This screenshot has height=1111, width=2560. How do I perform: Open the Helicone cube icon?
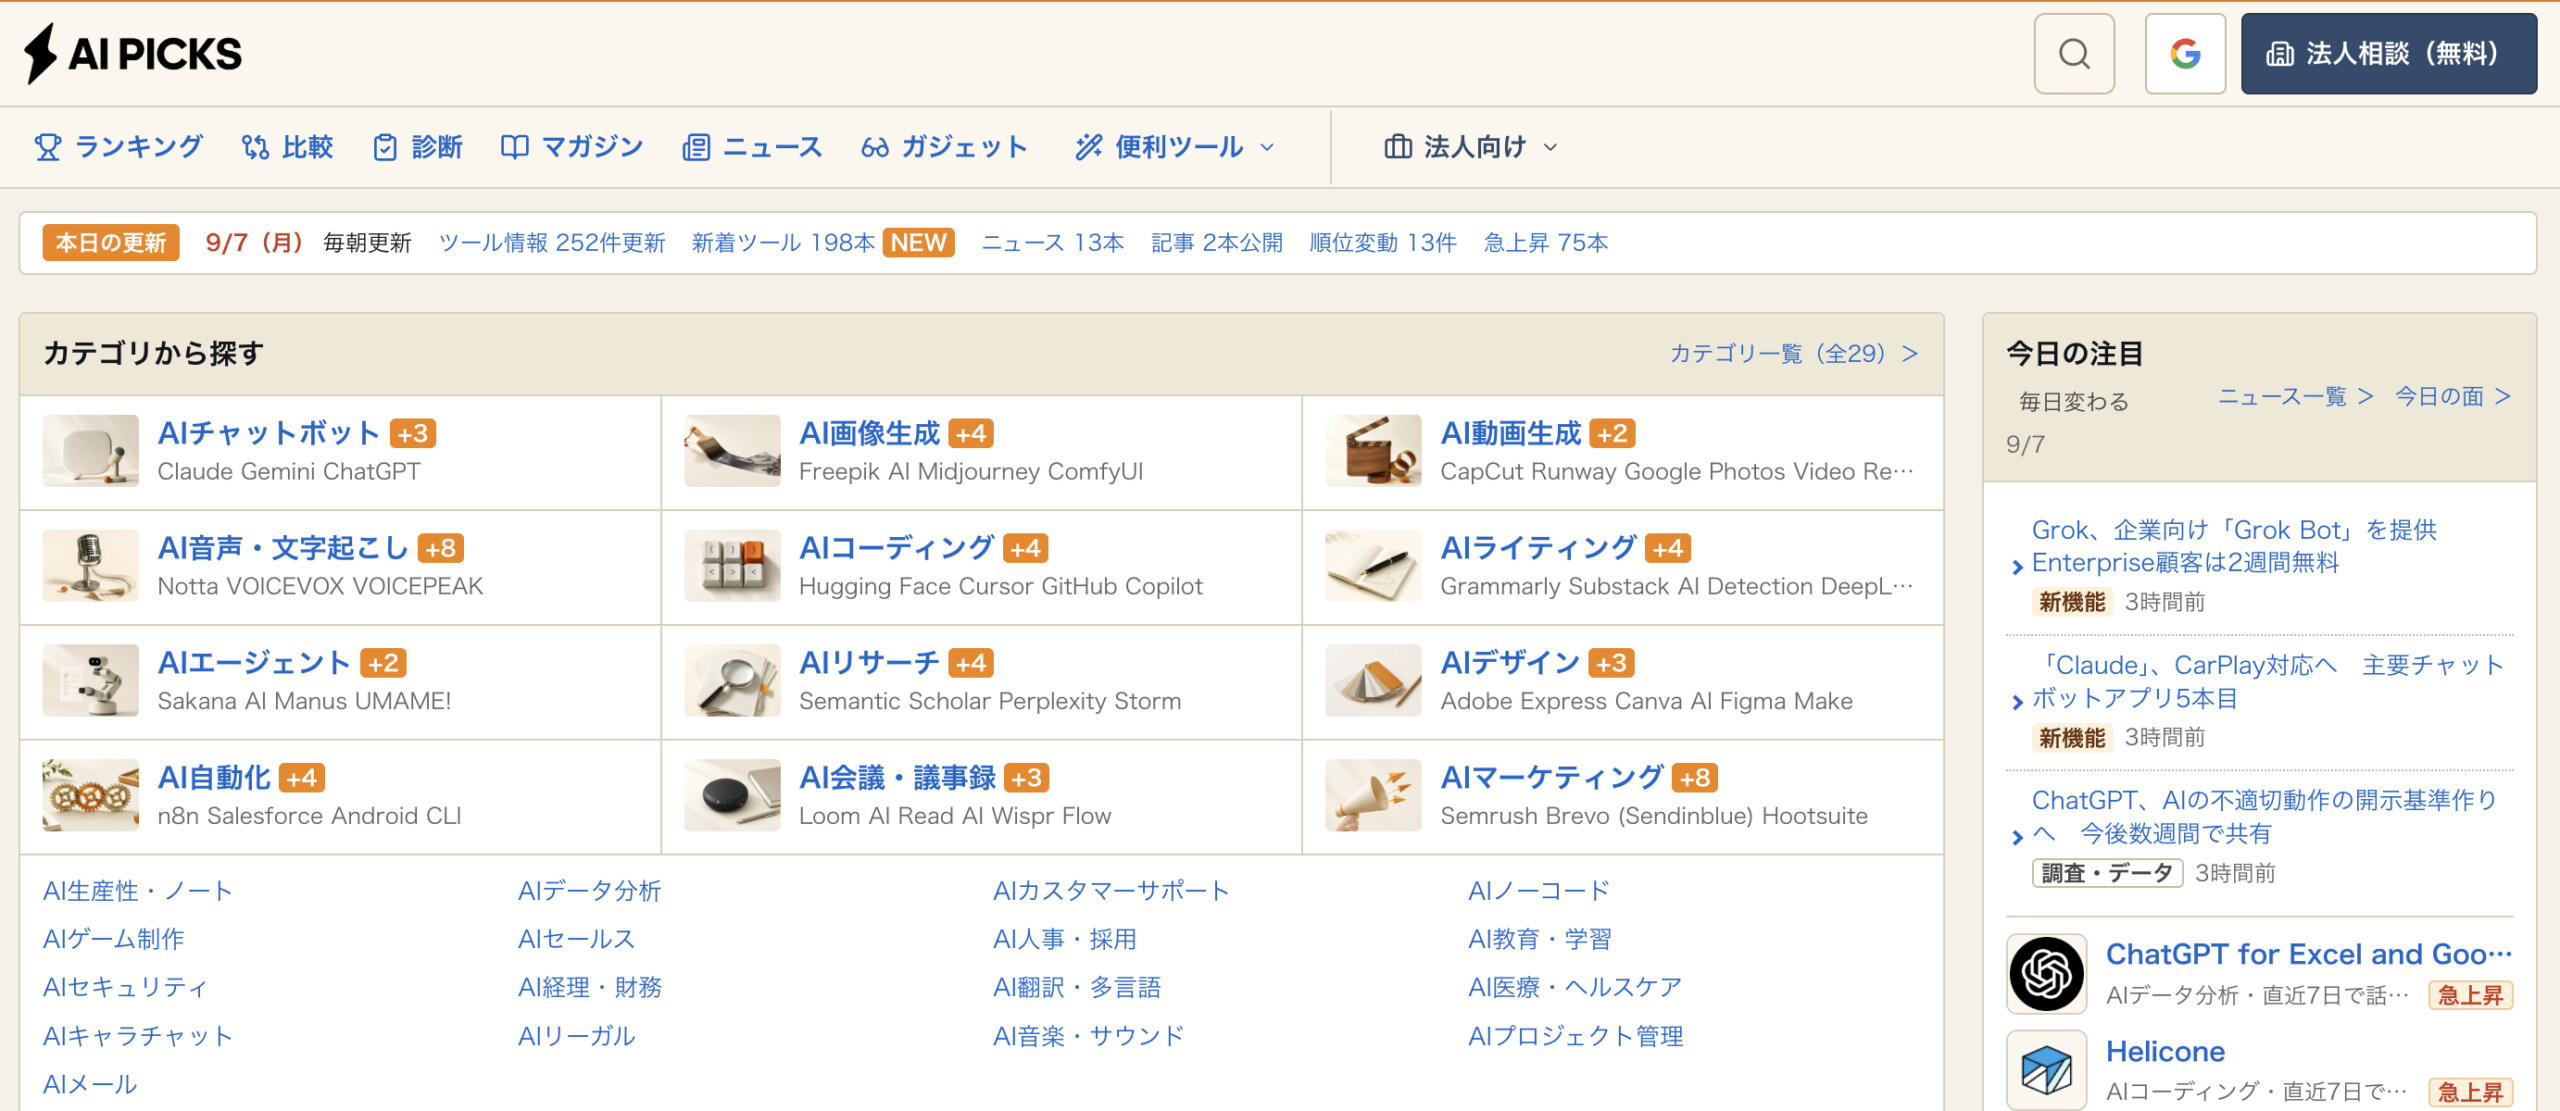pos(2046,1069)
